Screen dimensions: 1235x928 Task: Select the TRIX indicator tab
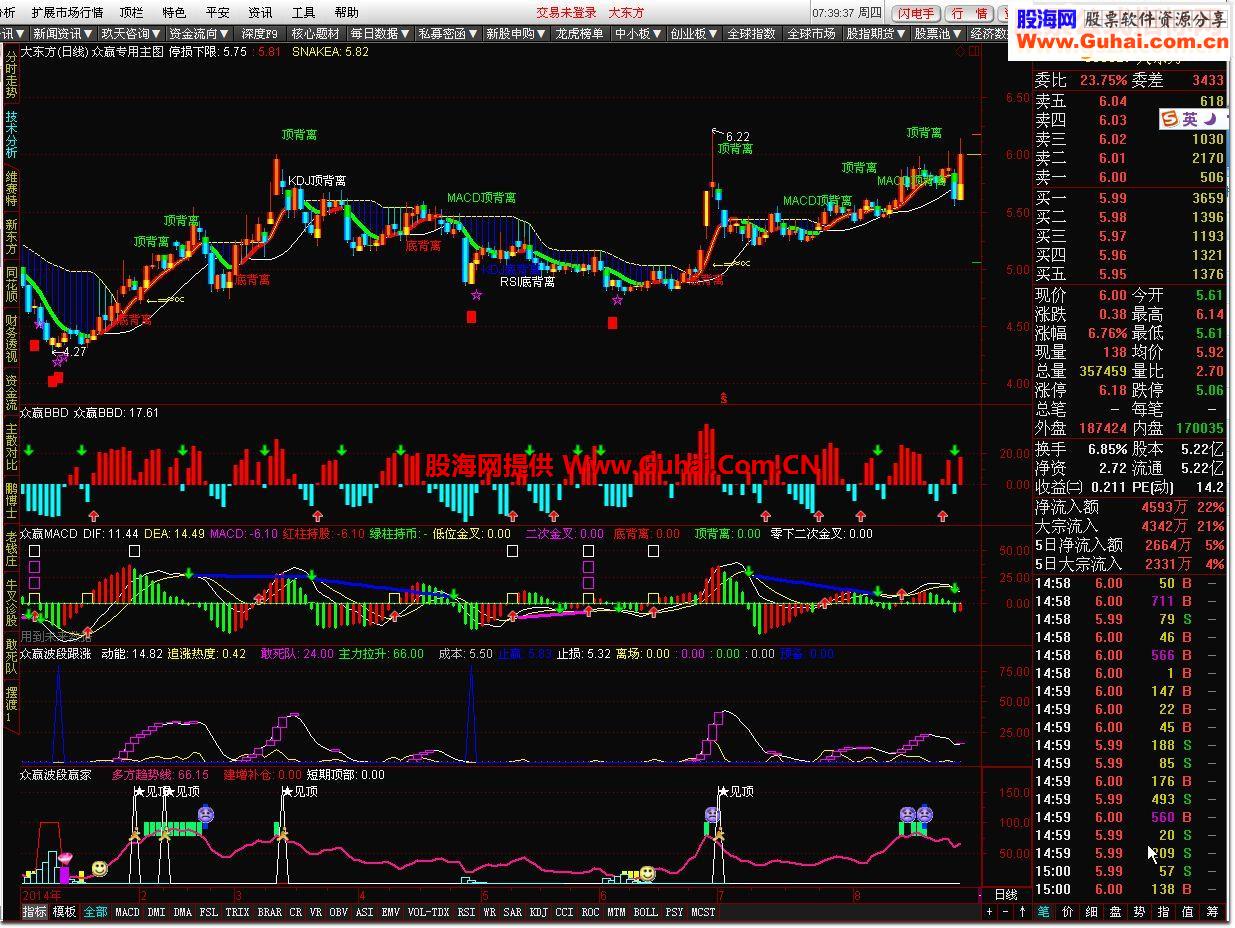point(237,912)
